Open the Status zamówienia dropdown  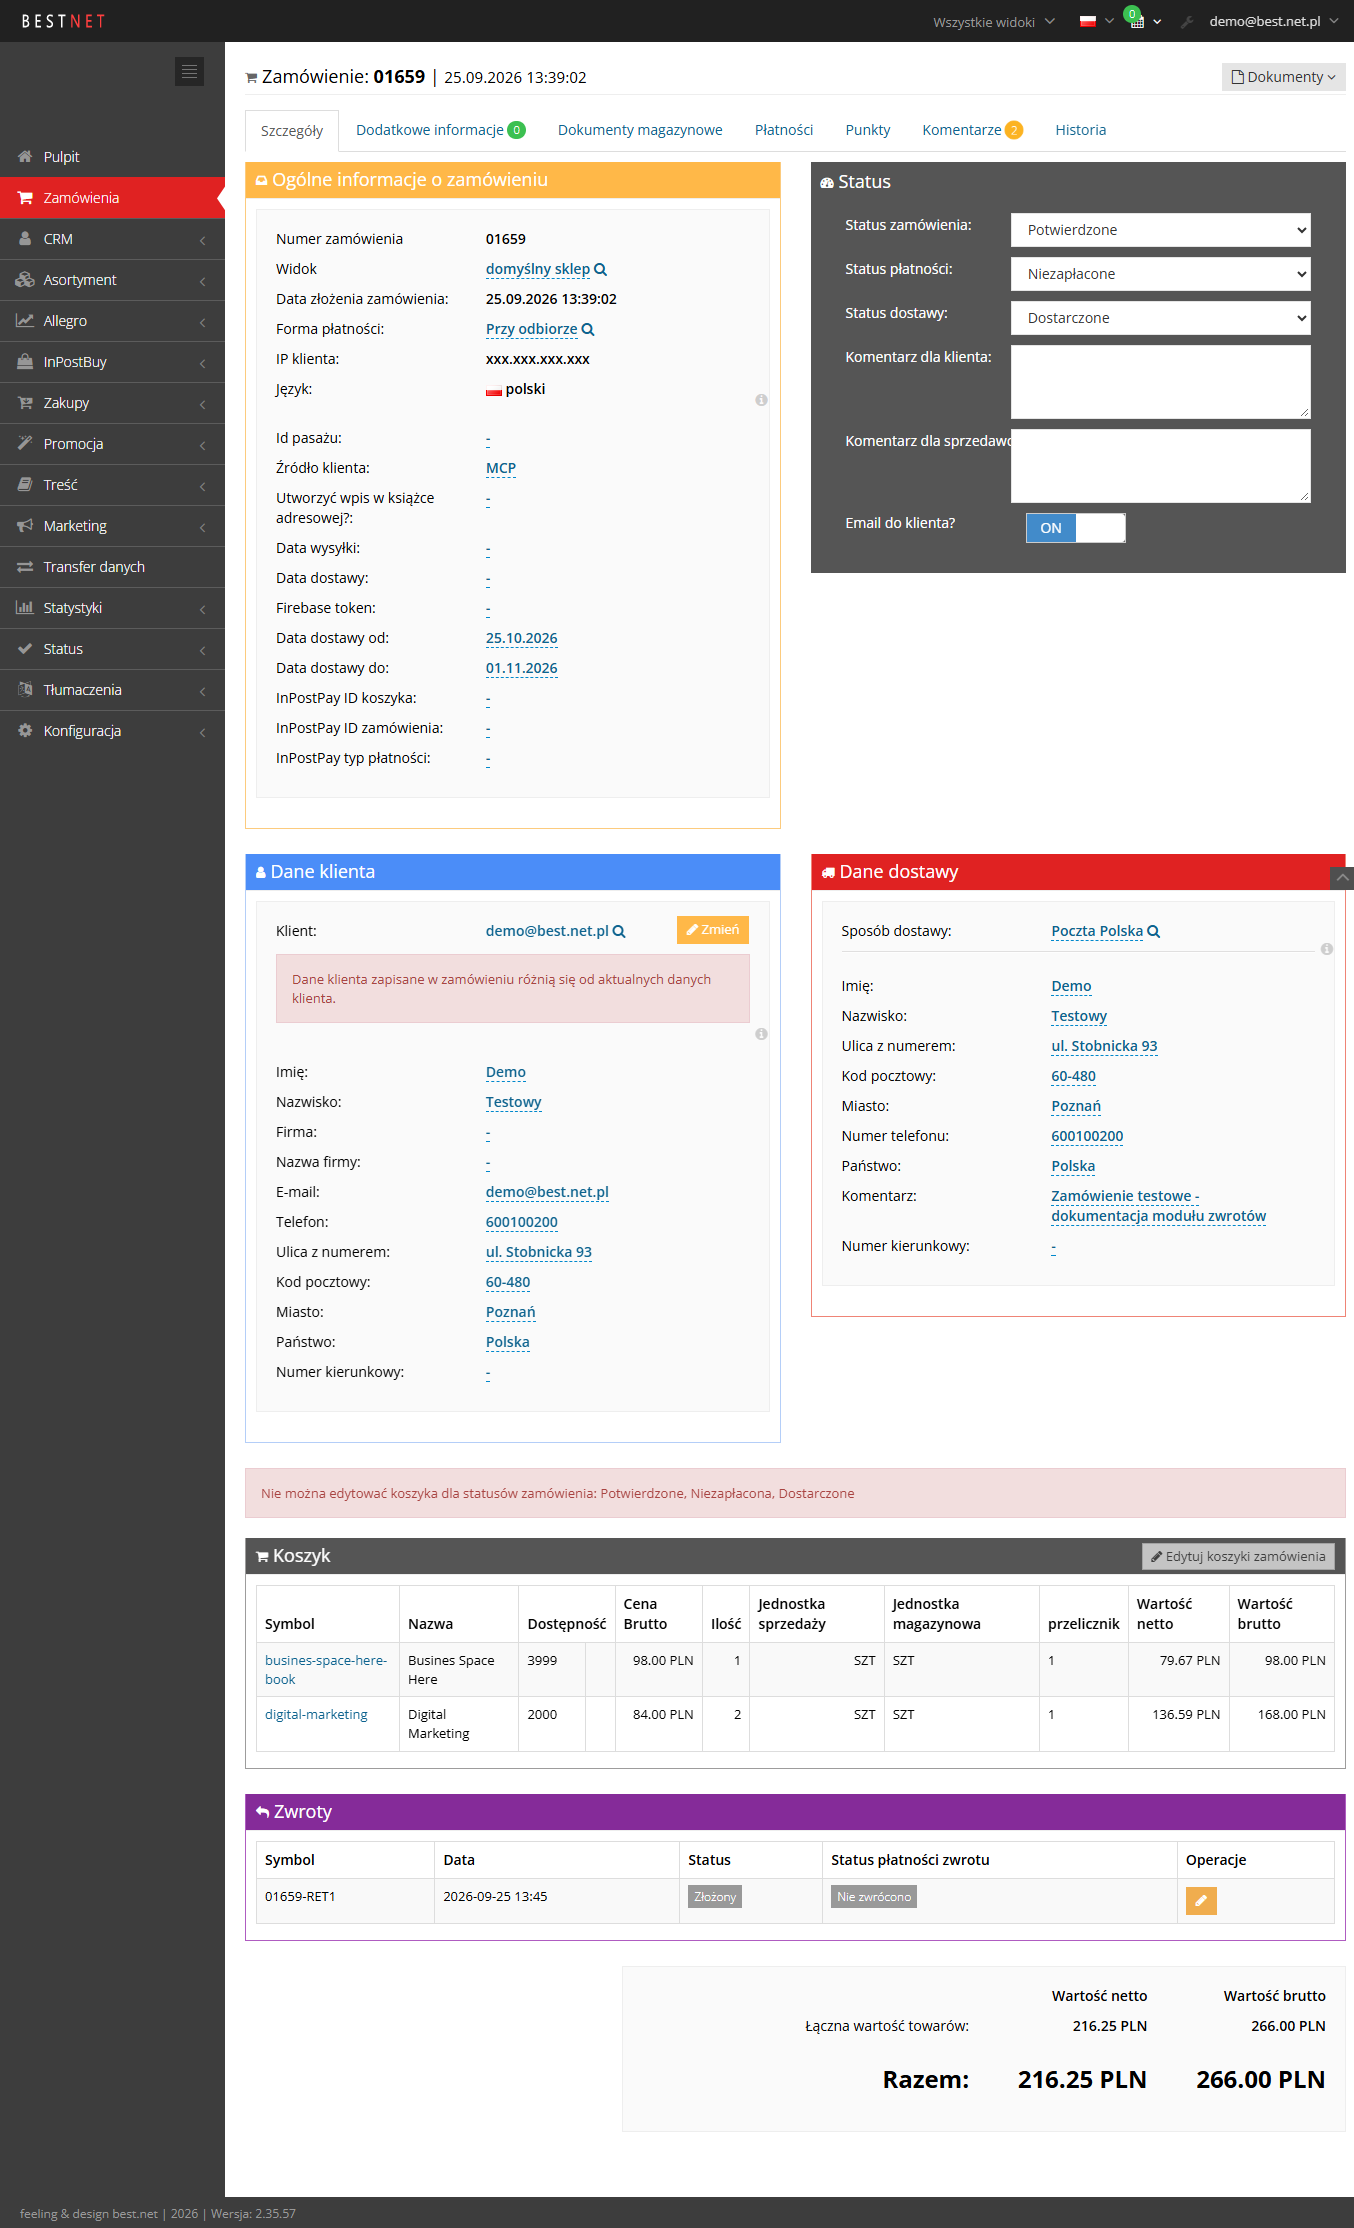point(1161,230)
